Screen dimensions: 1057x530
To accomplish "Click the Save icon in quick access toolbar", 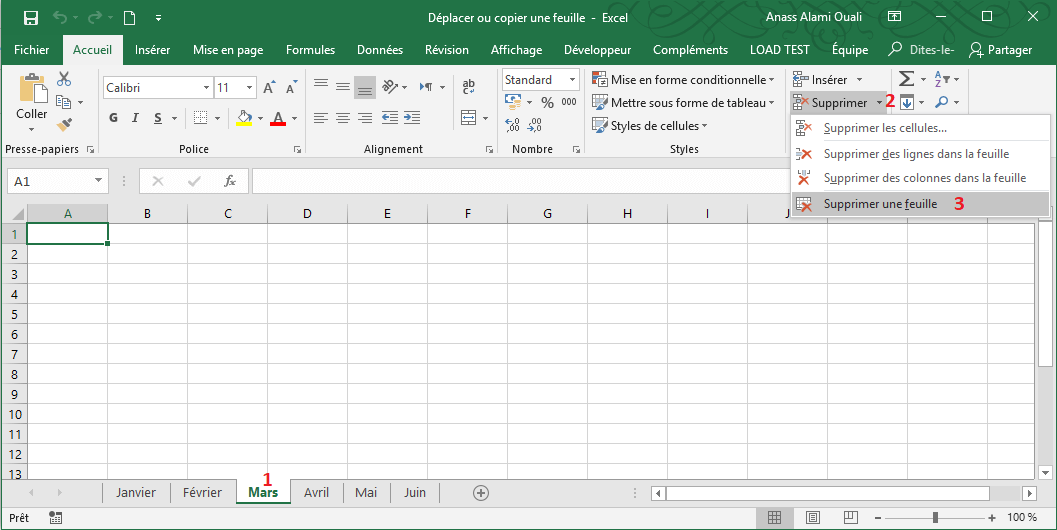I will (x=30, y=18).
